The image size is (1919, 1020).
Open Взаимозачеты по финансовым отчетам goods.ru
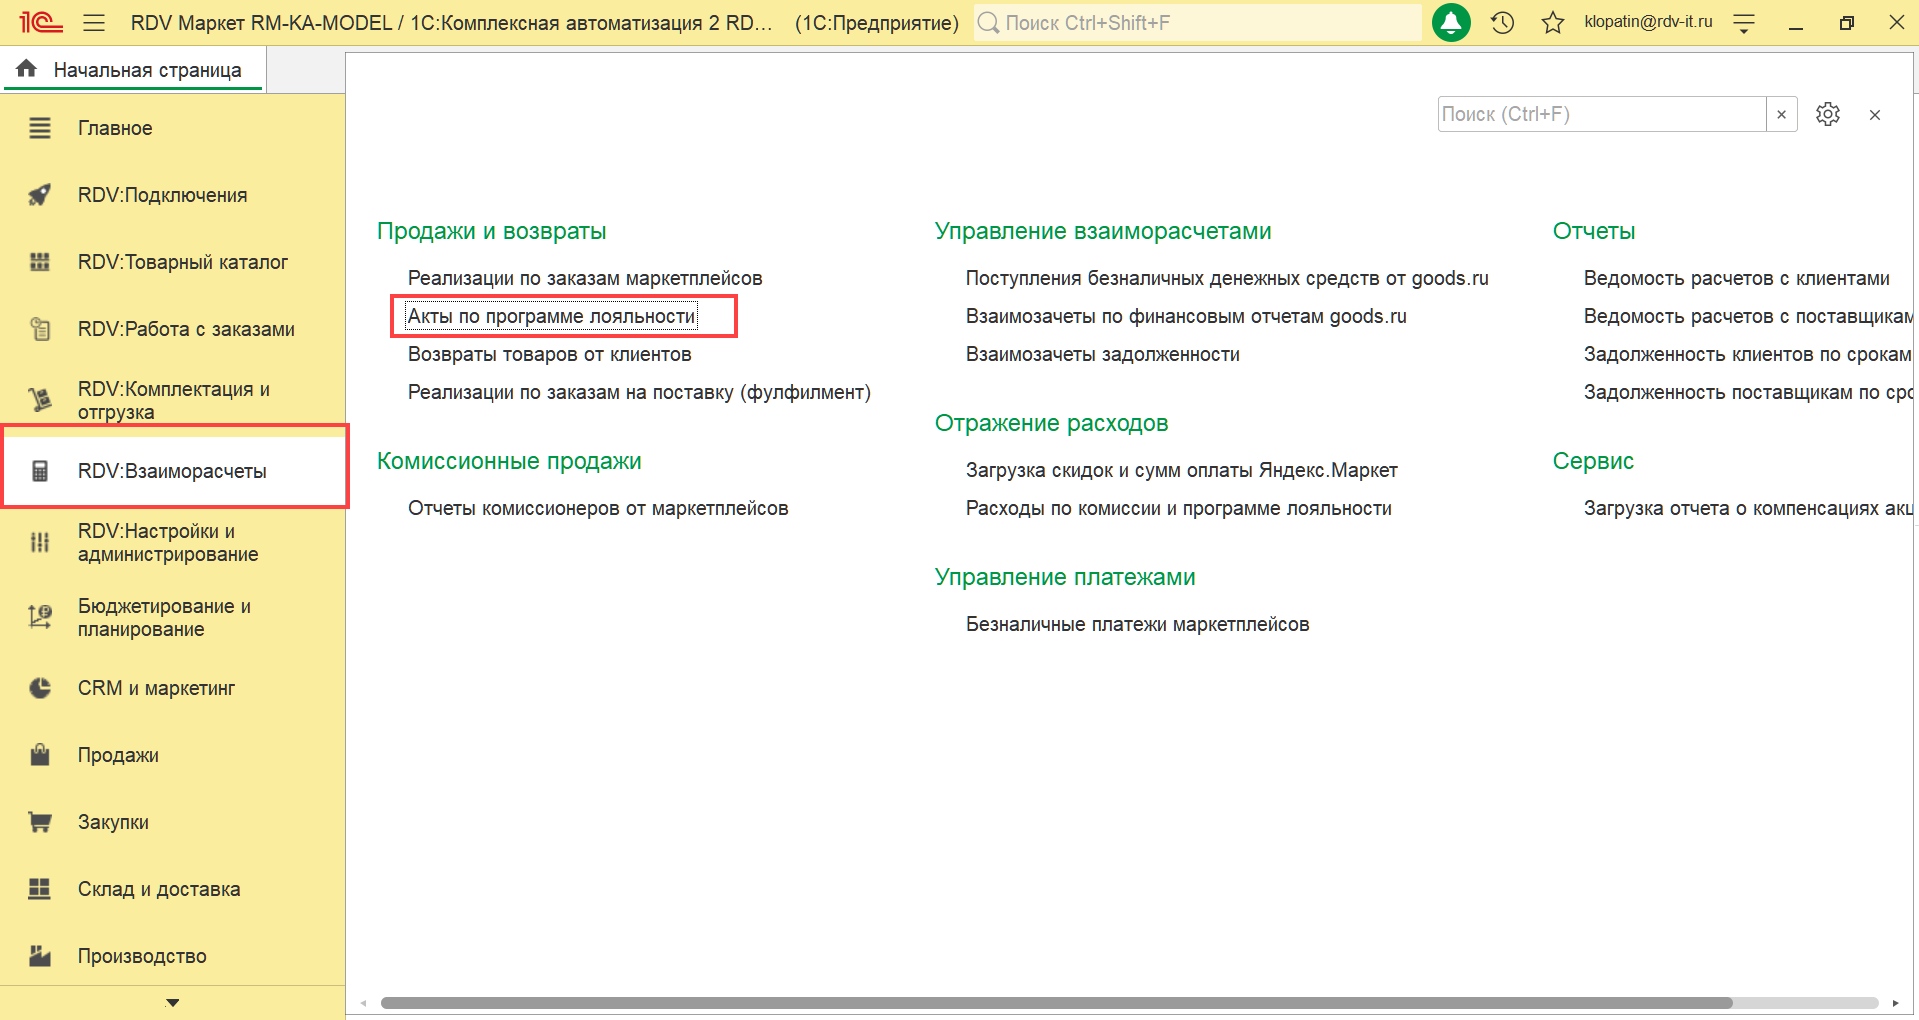click(x=1186, y=316)
